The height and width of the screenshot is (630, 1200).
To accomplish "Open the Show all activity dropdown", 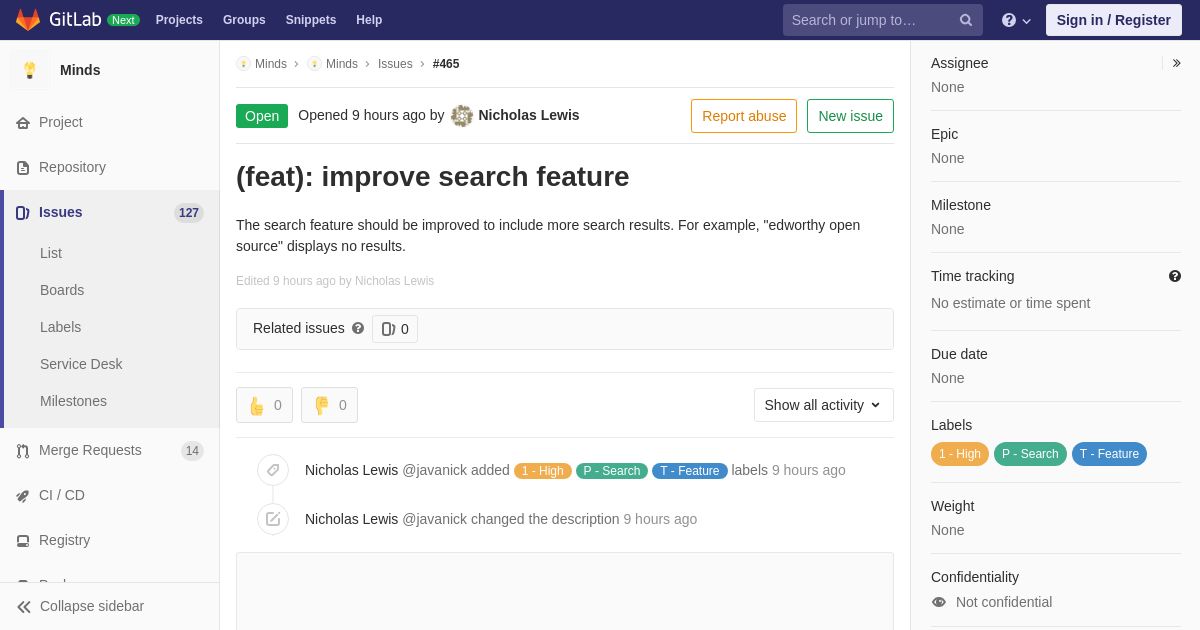I will 824,405.
